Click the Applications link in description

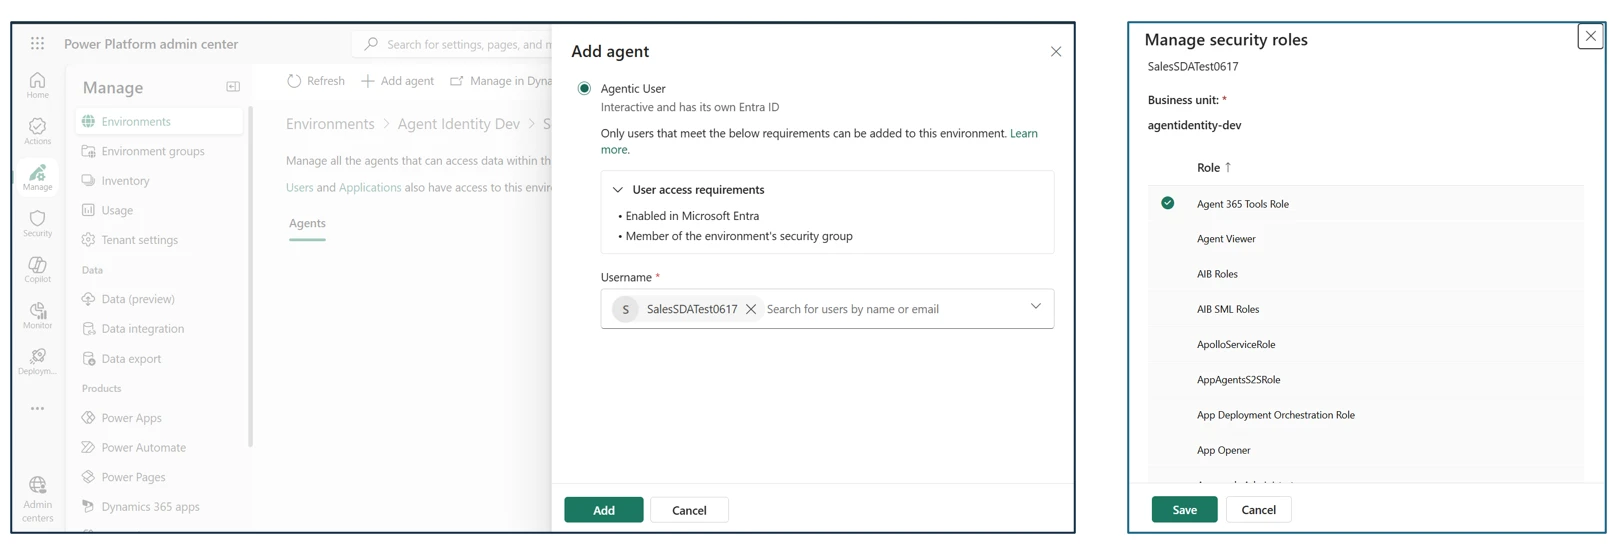[370, 187]
